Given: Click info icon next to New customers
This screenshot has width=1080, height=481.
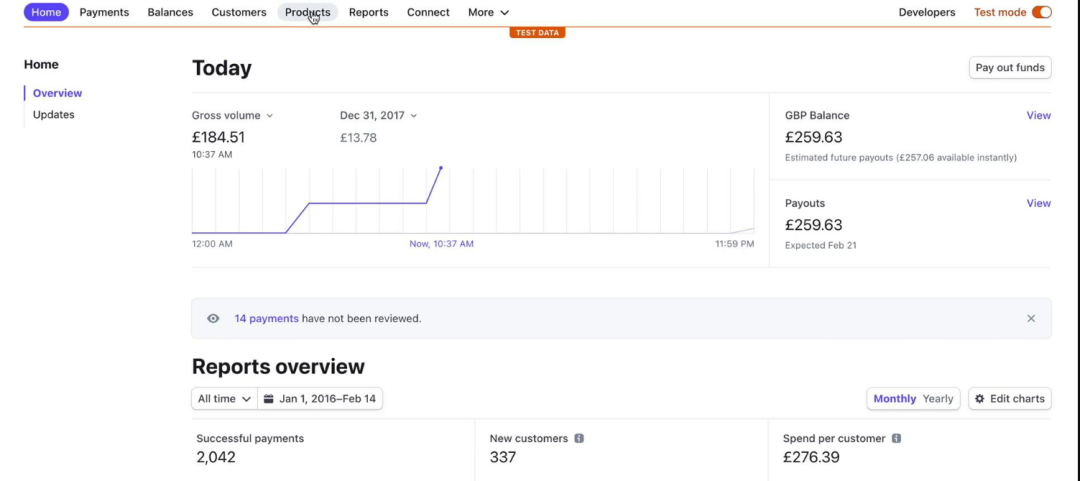Looking at the screenshot, I should click(579, 438).
